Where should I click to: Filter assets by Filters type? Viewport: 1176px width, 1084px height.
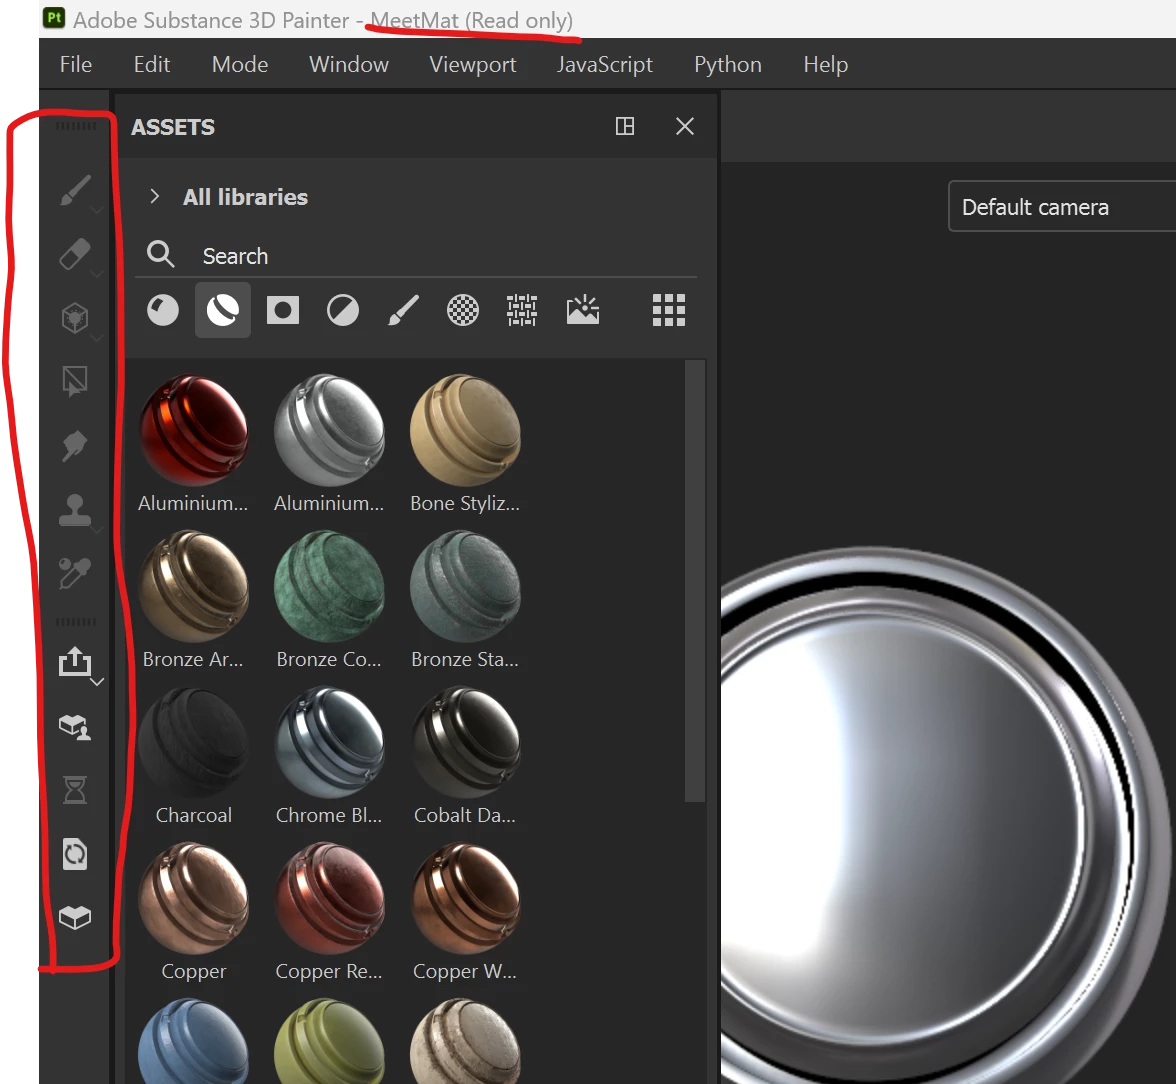pos(343,310)
